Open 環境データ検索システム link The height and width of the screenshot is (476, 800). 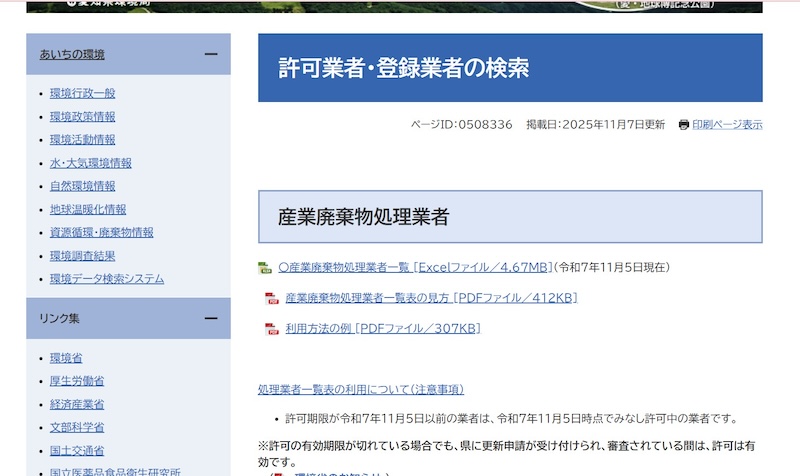tap(107, 279)
